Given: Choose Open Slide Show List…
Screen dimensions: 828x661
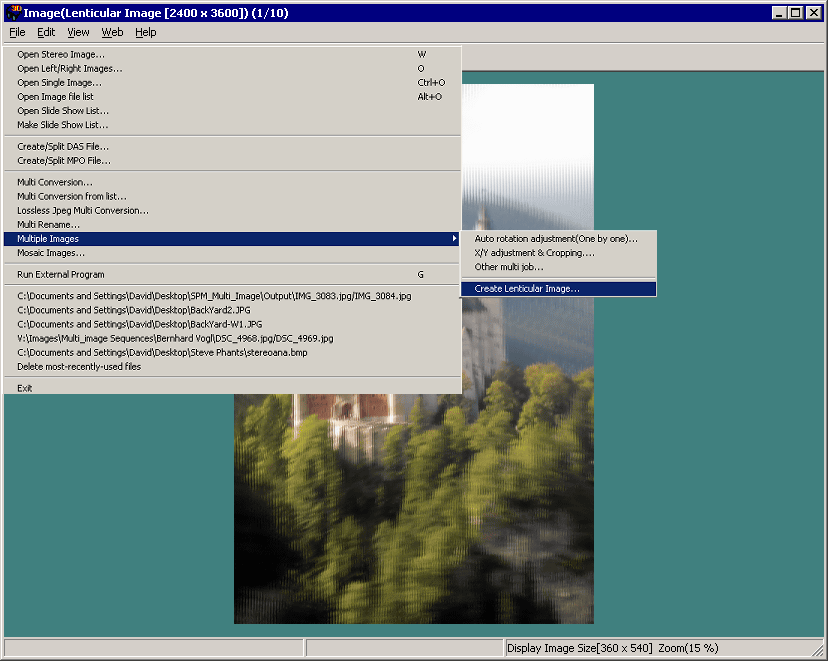Looking at the screenshot, I should [x=232, y=111].
